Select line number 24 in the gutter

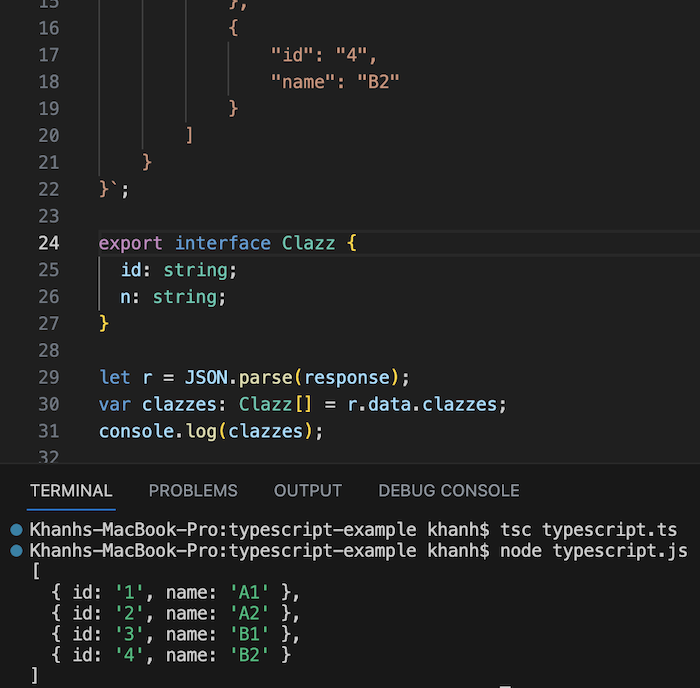[49, 243]
